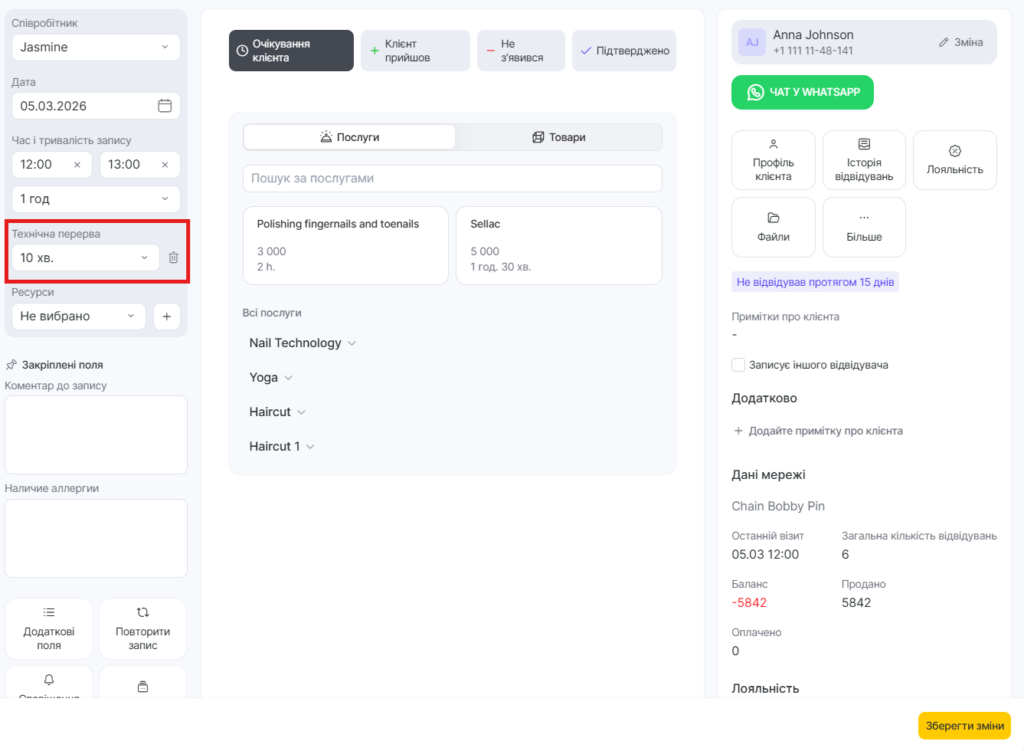Open the Співробітник Jasmine dropdown
1024x751 pixels.
pyautogui.click(x=96, y=47)
